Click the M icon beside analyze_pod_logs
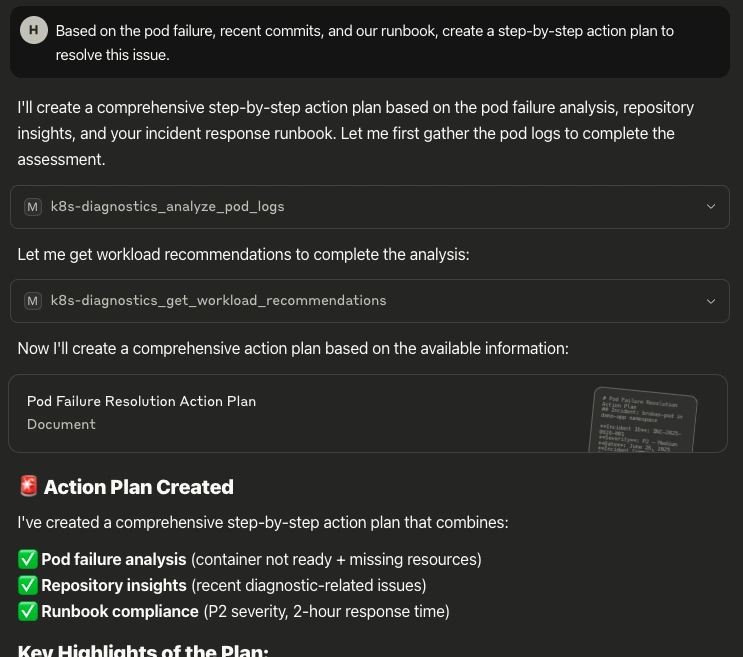This screenshot has width=743, height=657. 33,207
